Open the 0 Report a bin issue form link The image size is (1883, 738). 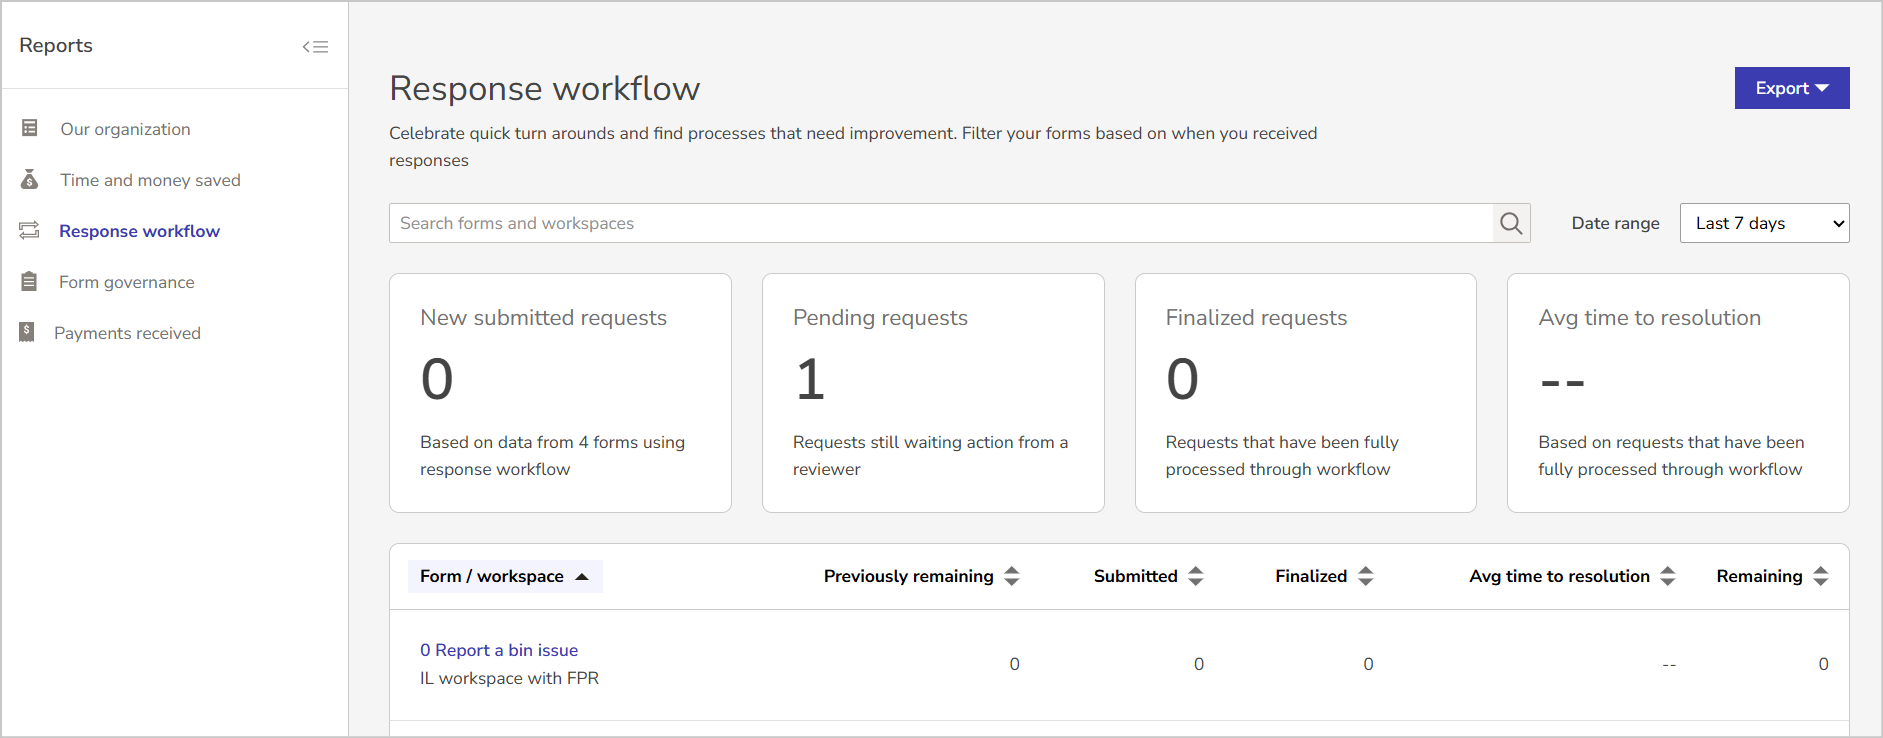pos(499,650)
